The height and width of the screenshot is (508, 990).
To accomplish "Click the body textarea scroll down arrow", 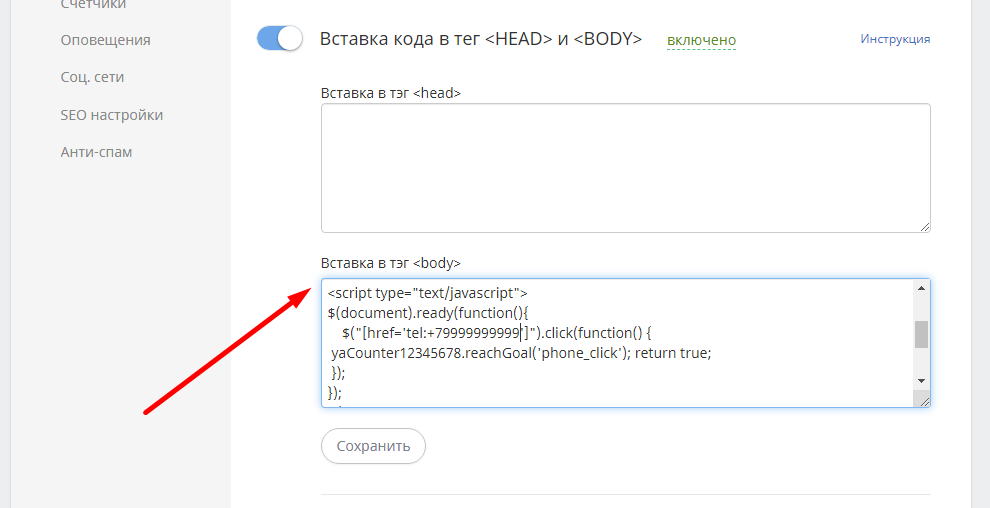I will tap(921, 381).
